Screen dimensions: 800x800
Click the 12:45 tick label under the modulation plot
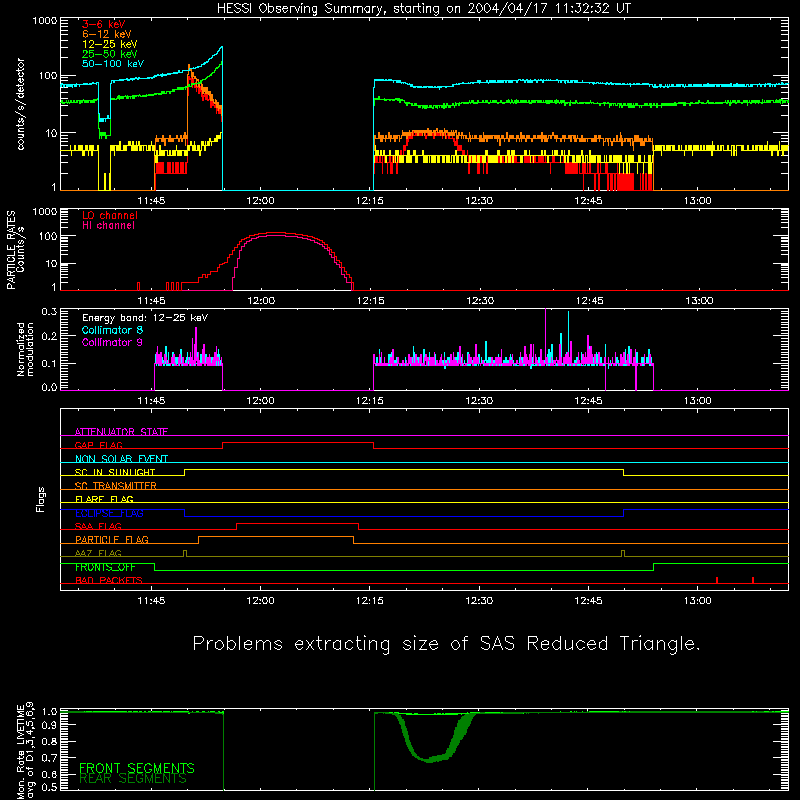[589, 401]
